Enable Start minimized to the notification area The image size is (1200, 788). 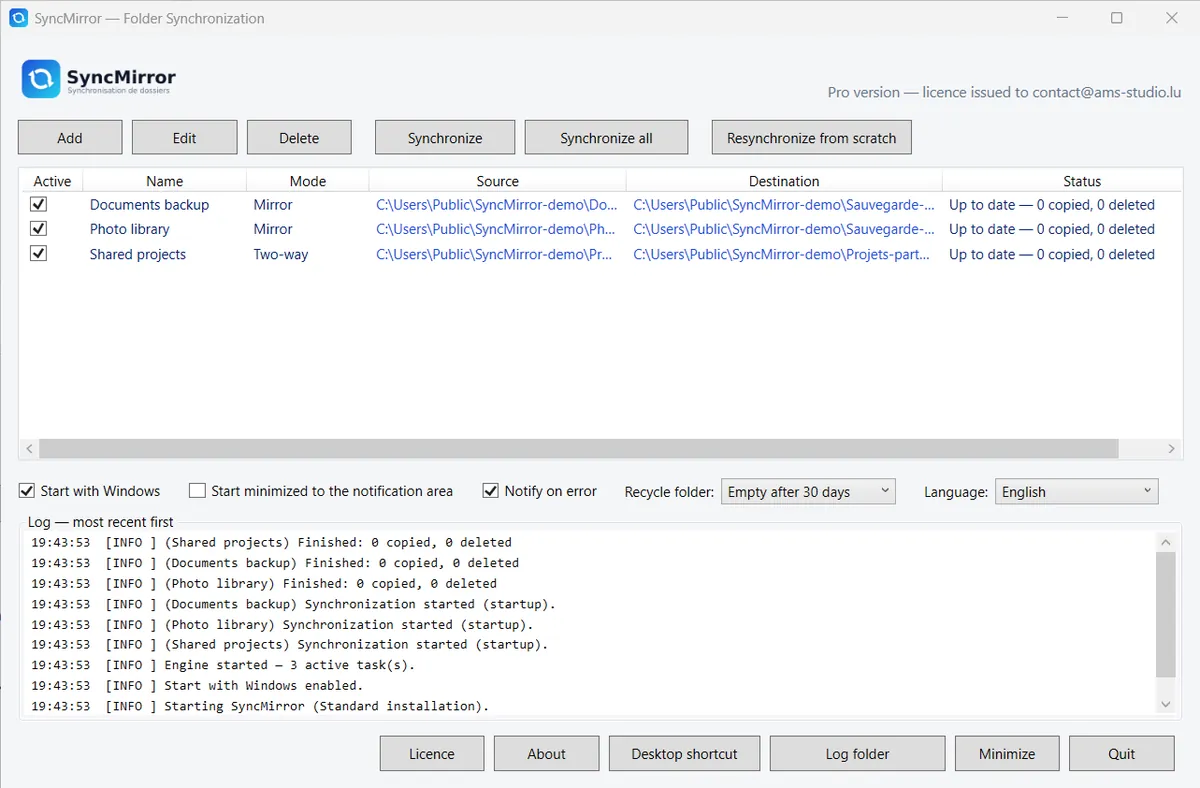[198, 491]
